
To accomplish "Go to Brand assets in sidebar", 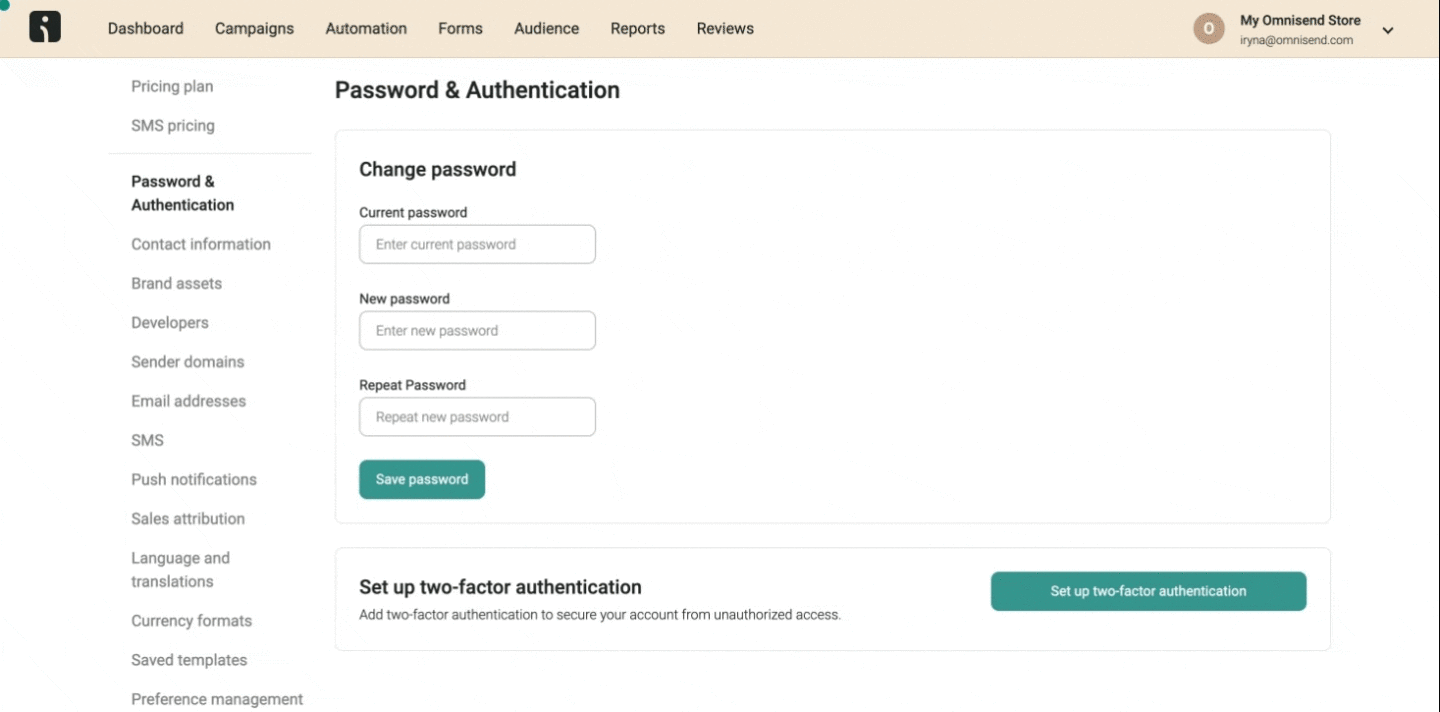I will tap(176, 283).
